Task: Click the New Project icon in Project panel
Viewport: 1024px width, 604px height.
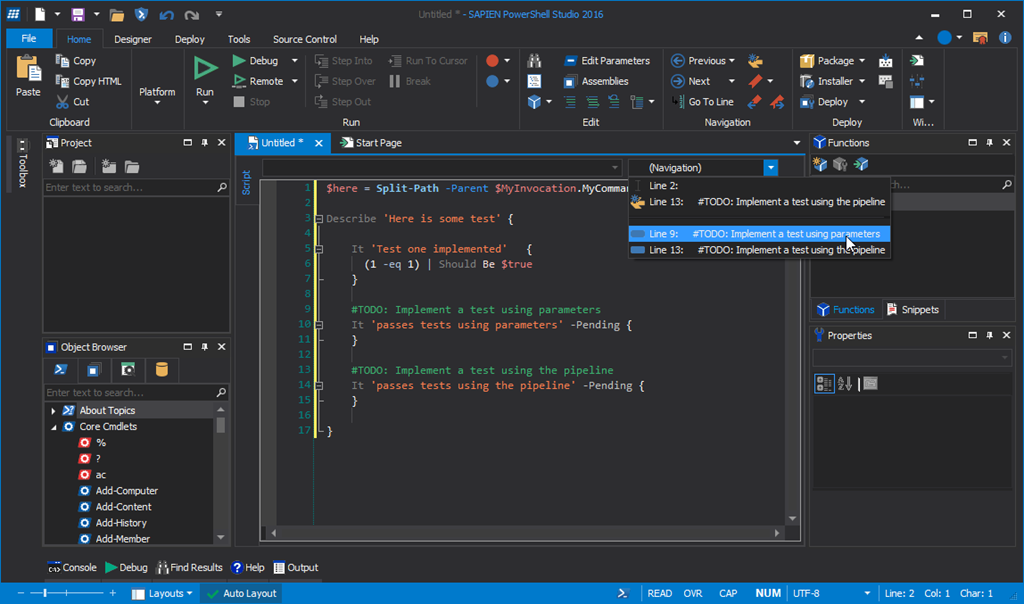Action: tap(56, 167)
